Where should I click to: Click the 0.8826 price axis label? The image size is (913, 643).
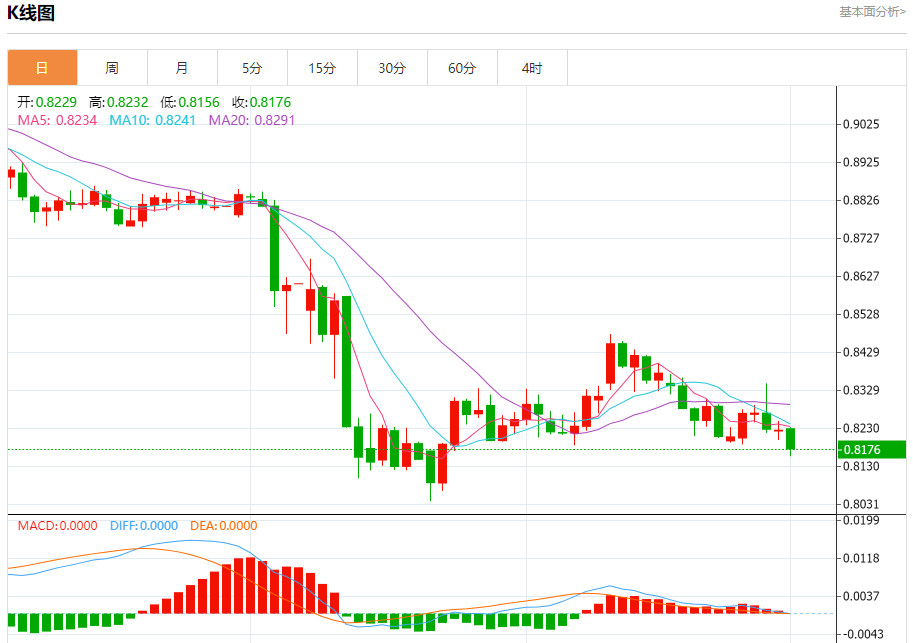click(861, 200)
